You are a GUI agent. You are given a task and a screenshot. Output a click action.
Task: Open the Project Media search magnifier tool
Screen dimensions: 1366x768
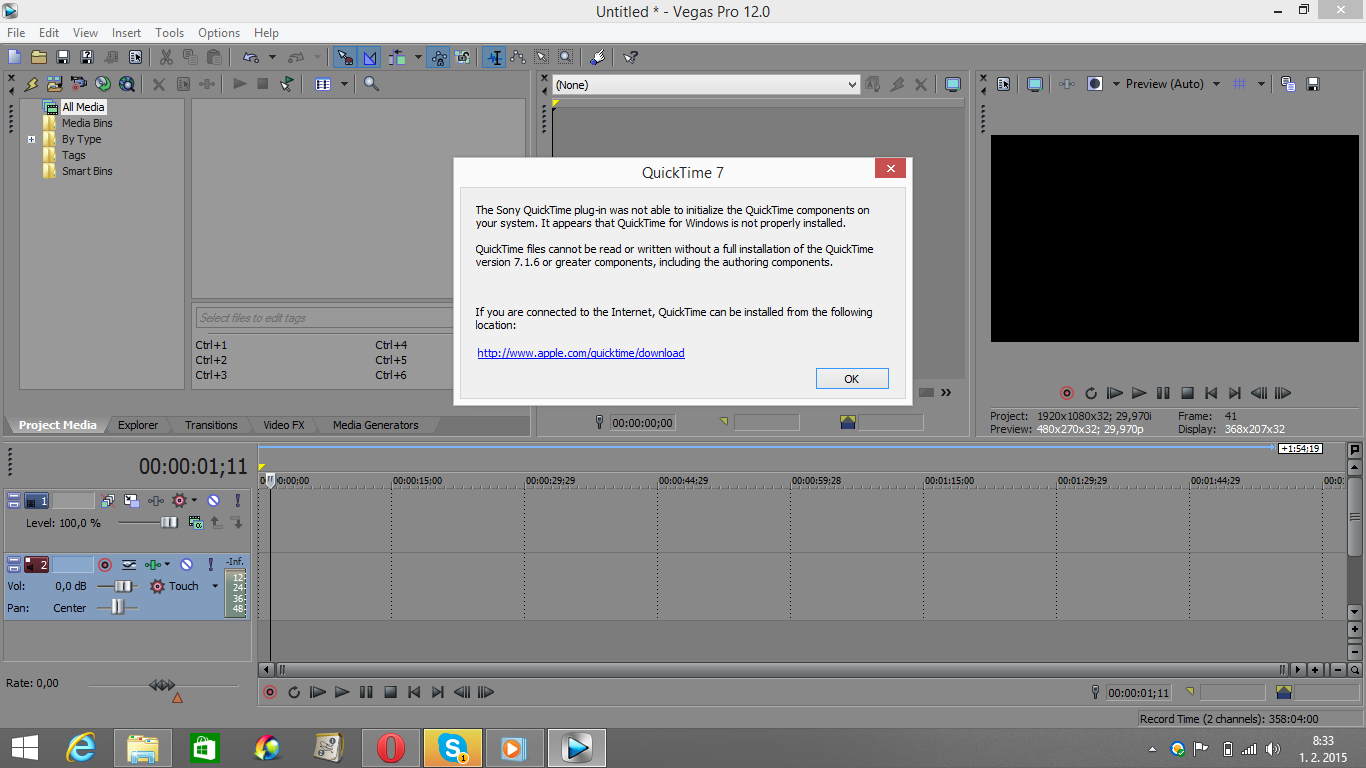pyautogui.click(x=371, y=84)
